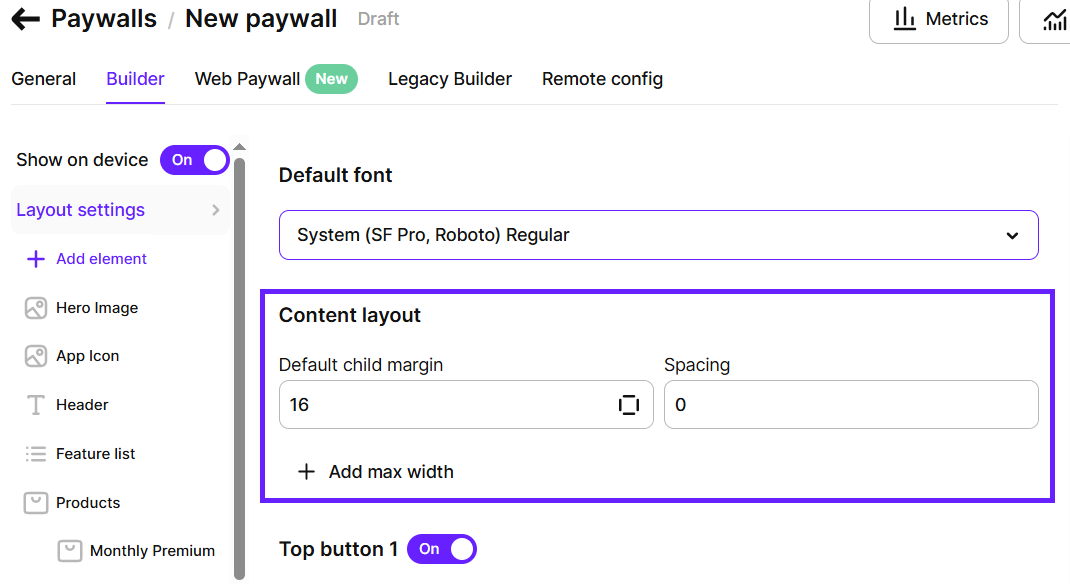Expand Layout settings chevron
The height and width of the screenshot is (584, 1070).
pyautogui.click(x=215, y=210)
